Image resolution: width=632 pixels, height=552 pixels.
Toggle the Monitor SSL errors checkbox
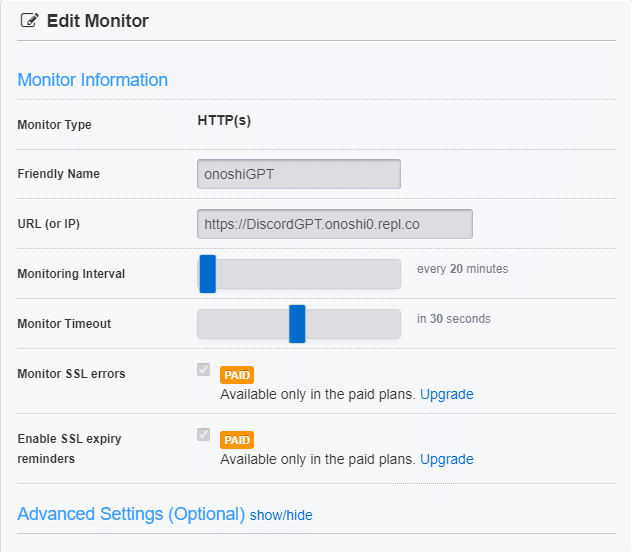[204, 370]
